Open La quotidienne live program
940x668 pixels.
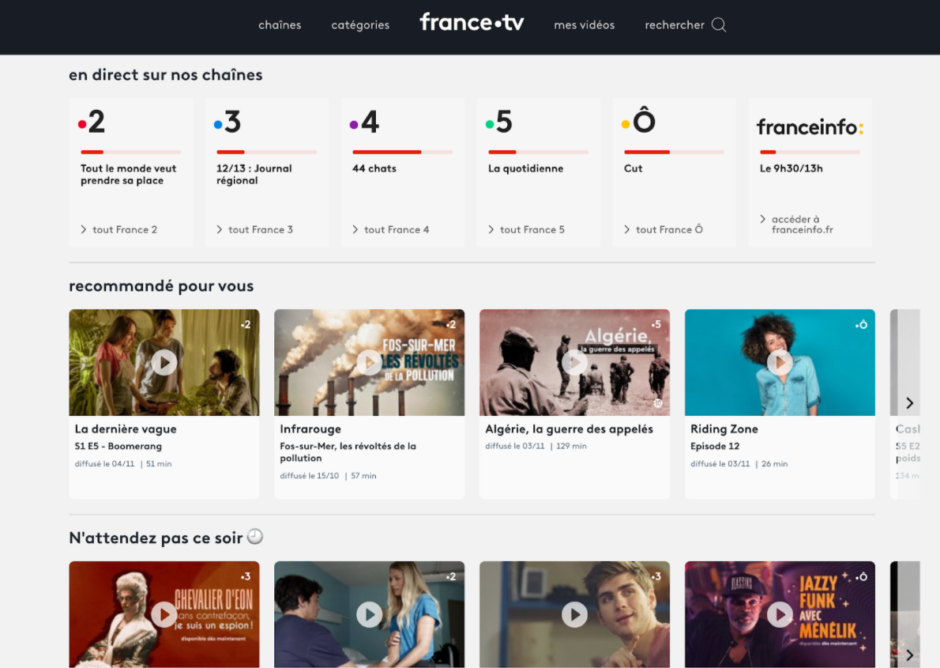click(526, 168)
